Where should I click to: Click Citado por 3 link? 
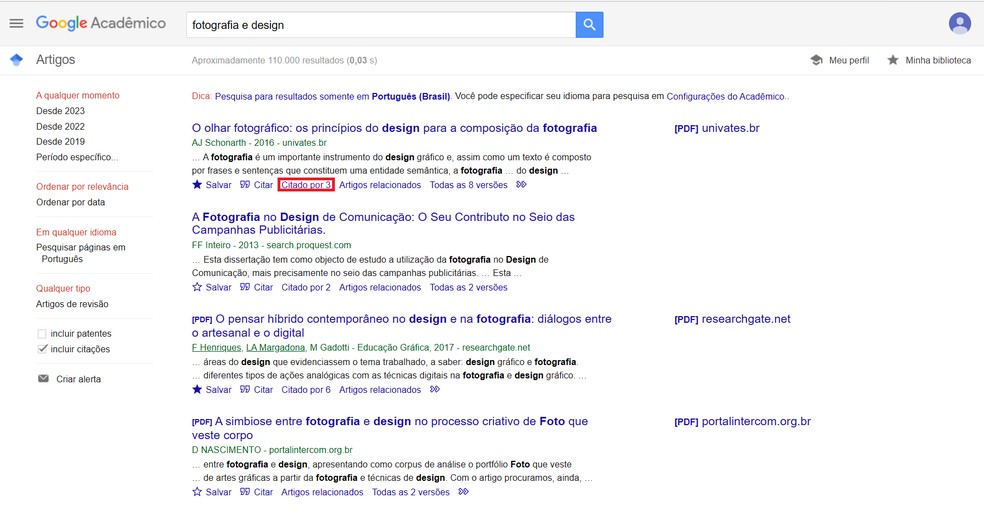pyautogui.click(x=306, y=184)
